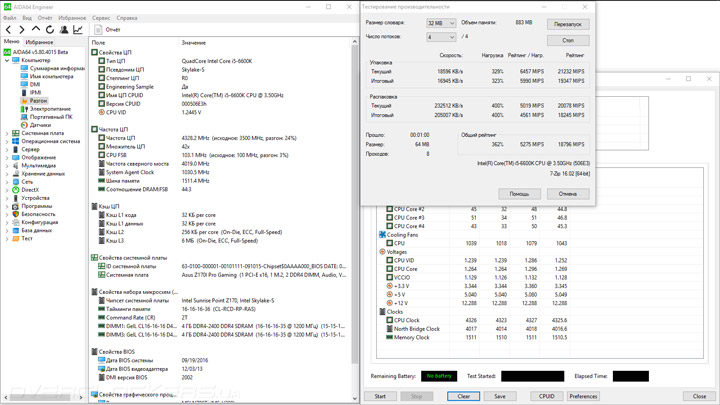Click the Отмена button
Image resolution: width=720 pixels, height=405 pixels.
(568, 194)
